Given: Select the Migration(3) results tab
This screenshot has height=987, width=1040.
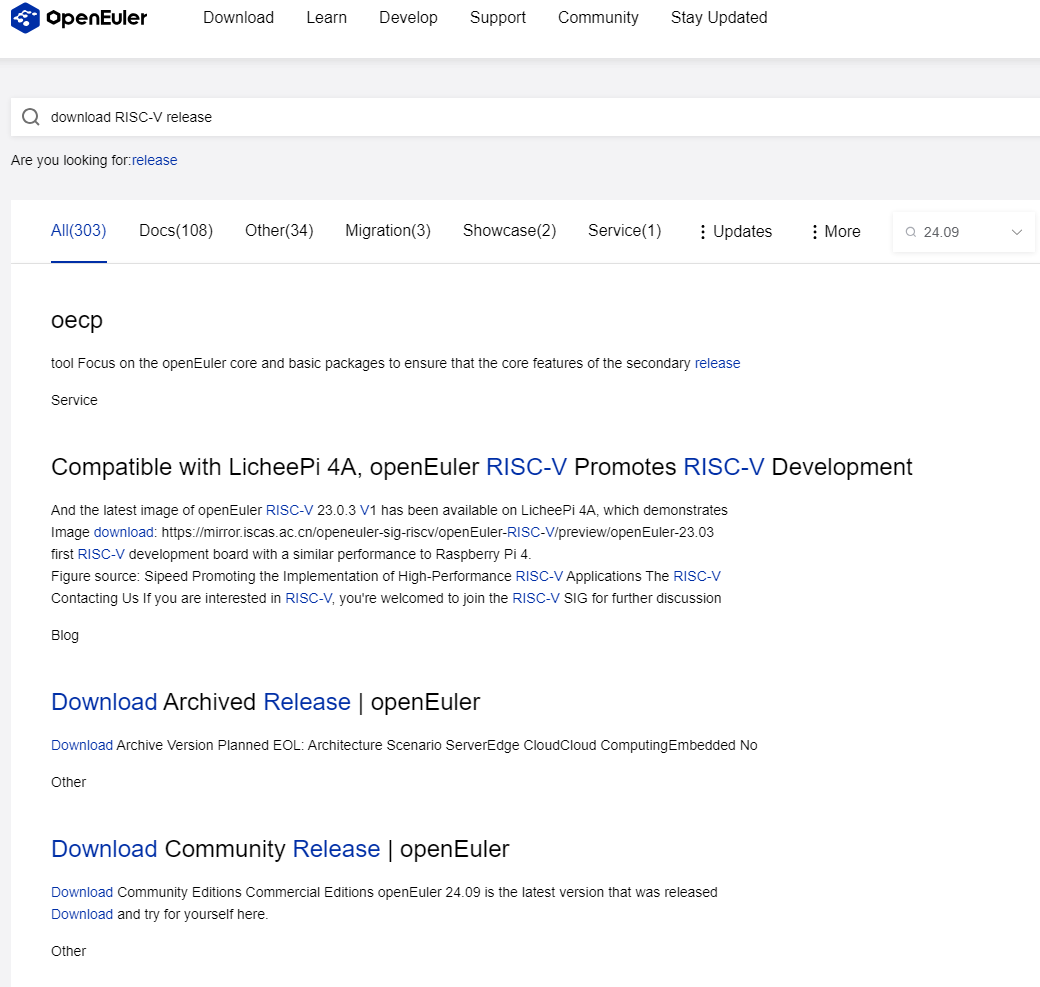Looking at the screenshot, I should point(388,231).
